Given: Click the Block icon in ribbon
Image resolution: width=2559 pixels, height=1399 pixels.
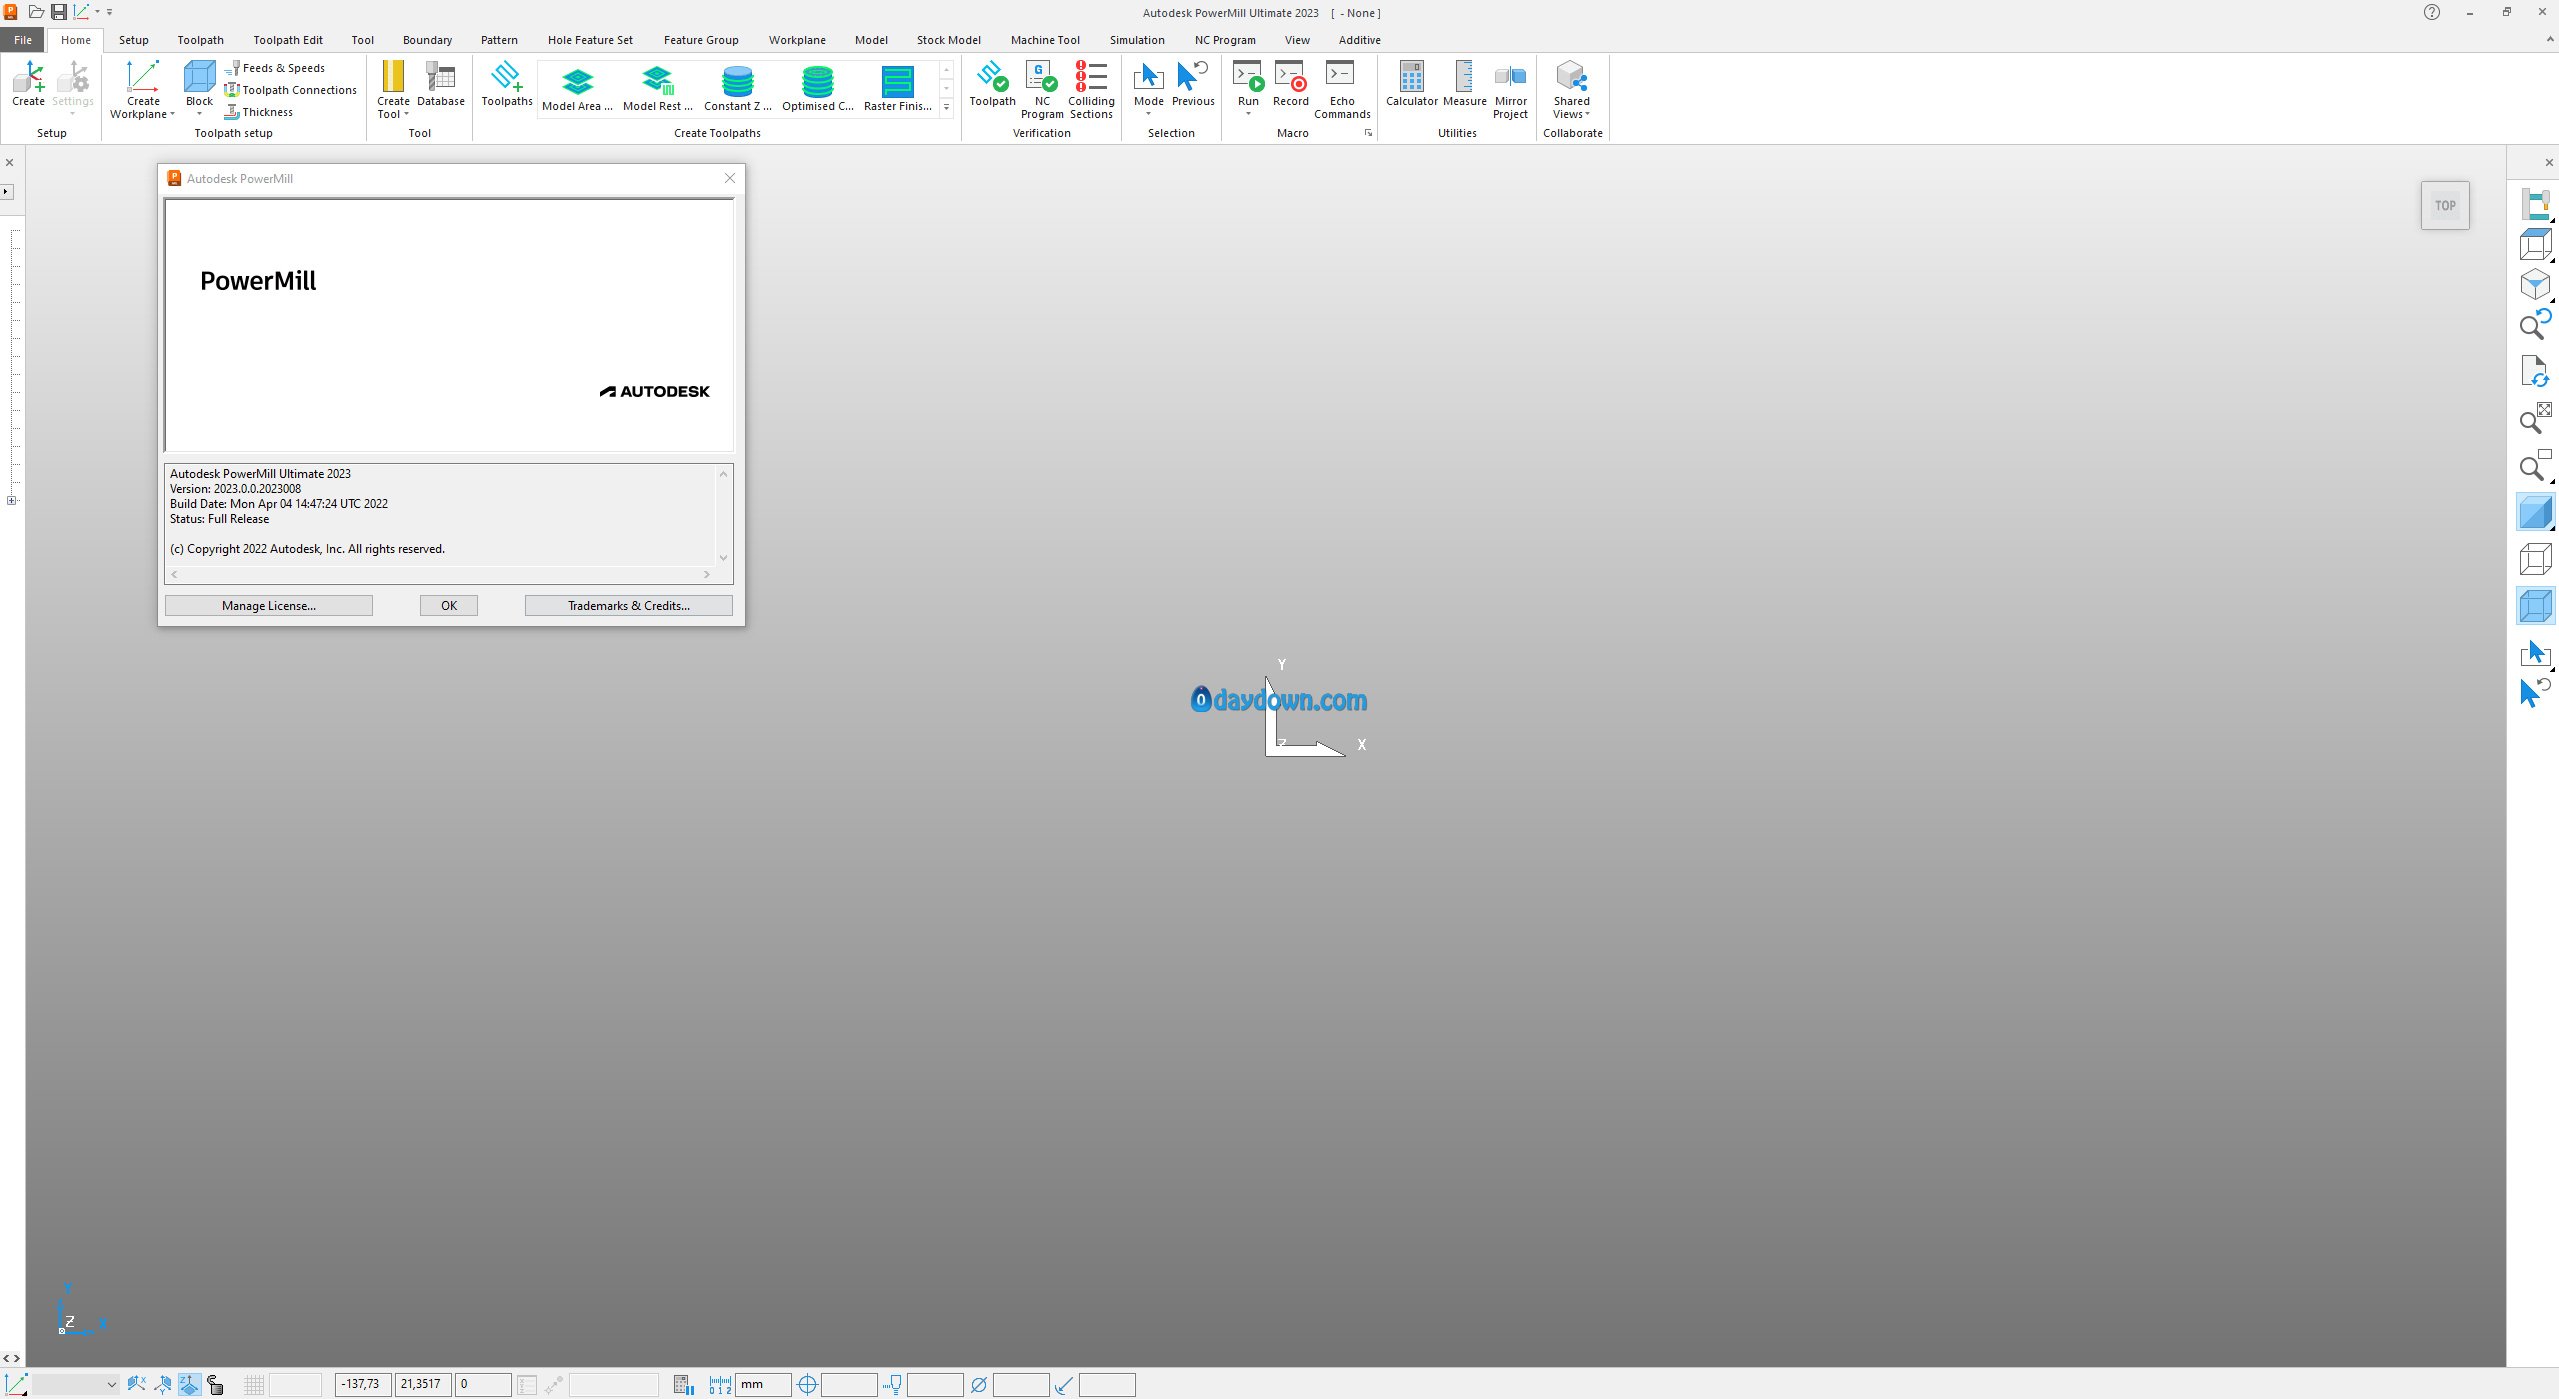Looking at the screenshot, I should click(199, 76).
